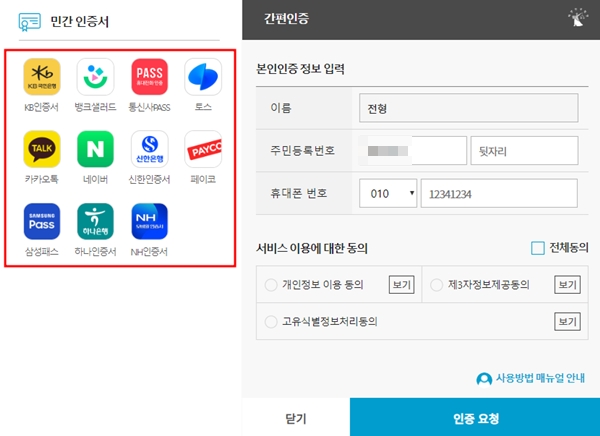The height and width of the screenshot is (436, 600).
Task: Select the 통신사PASS icon
Action: tap(149, 77)
